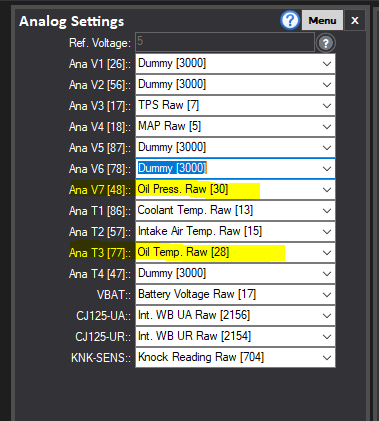The width and height of the screenshot is (379, 421).
Task: Click the 'Analog Settings' title text
Action: coord(72,21)
